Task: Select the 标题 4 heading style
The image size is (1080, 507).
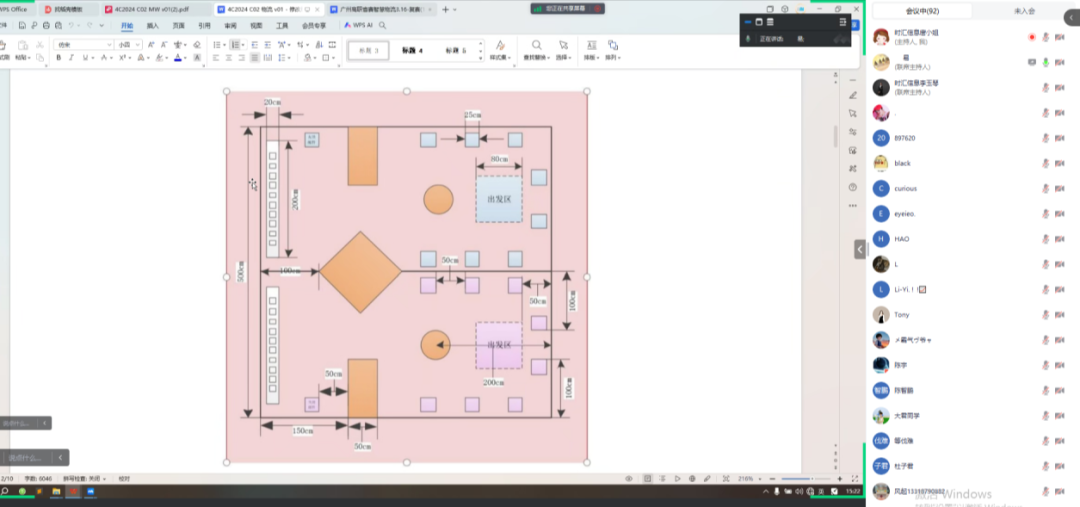Action: pos(412,50)
